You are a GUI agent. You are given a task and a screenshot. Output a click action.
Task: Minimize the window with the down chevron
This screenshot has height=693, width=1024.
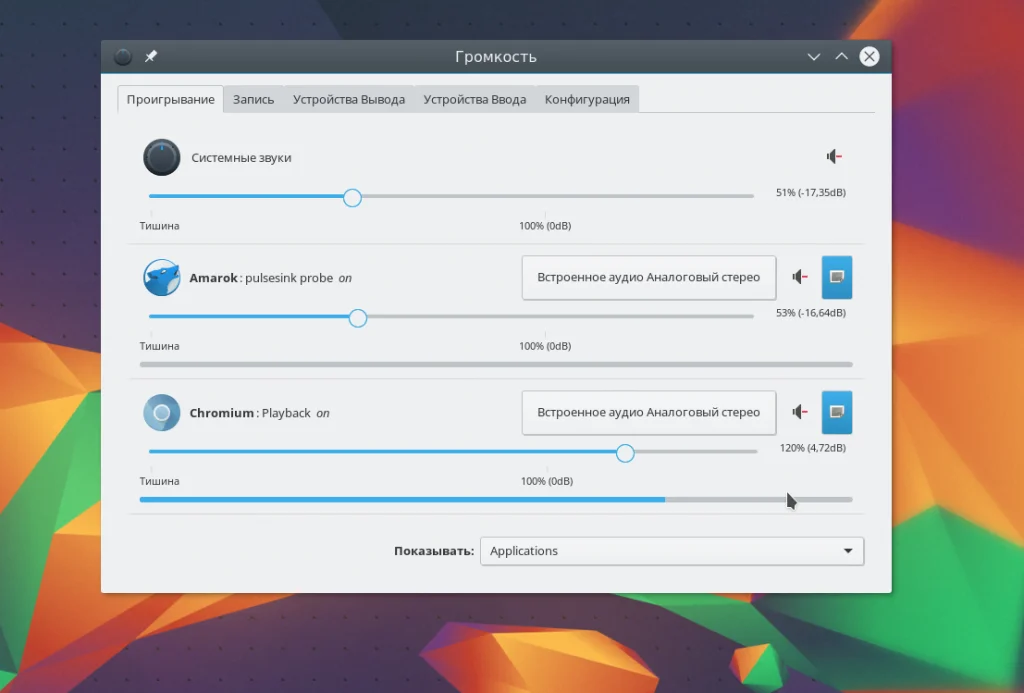tap(814, 57)
